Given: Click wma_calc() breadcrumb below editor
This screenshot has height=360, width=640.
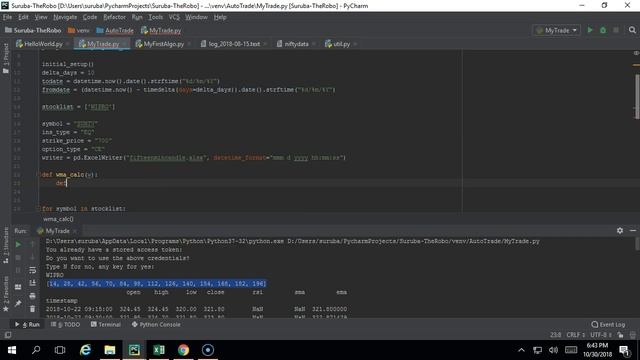Looking at the screenshot, I should coord(58,219).
